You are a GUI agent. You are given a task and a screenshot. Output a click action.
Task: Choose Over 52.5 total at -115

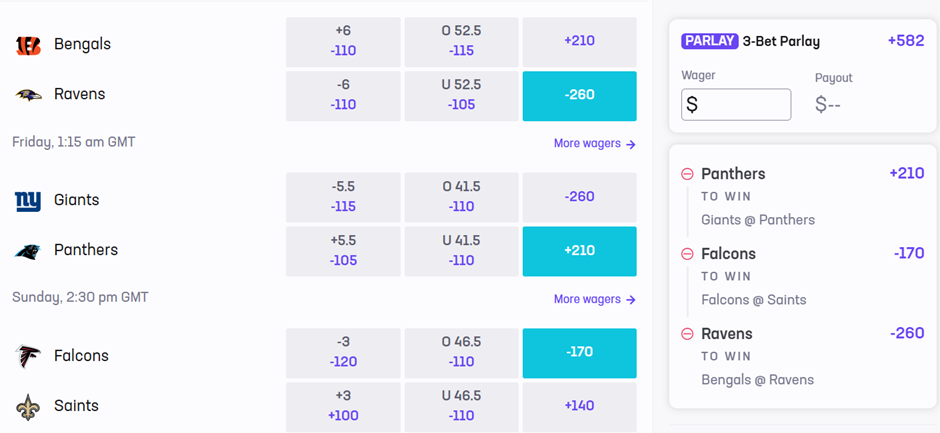pos(461,41)
